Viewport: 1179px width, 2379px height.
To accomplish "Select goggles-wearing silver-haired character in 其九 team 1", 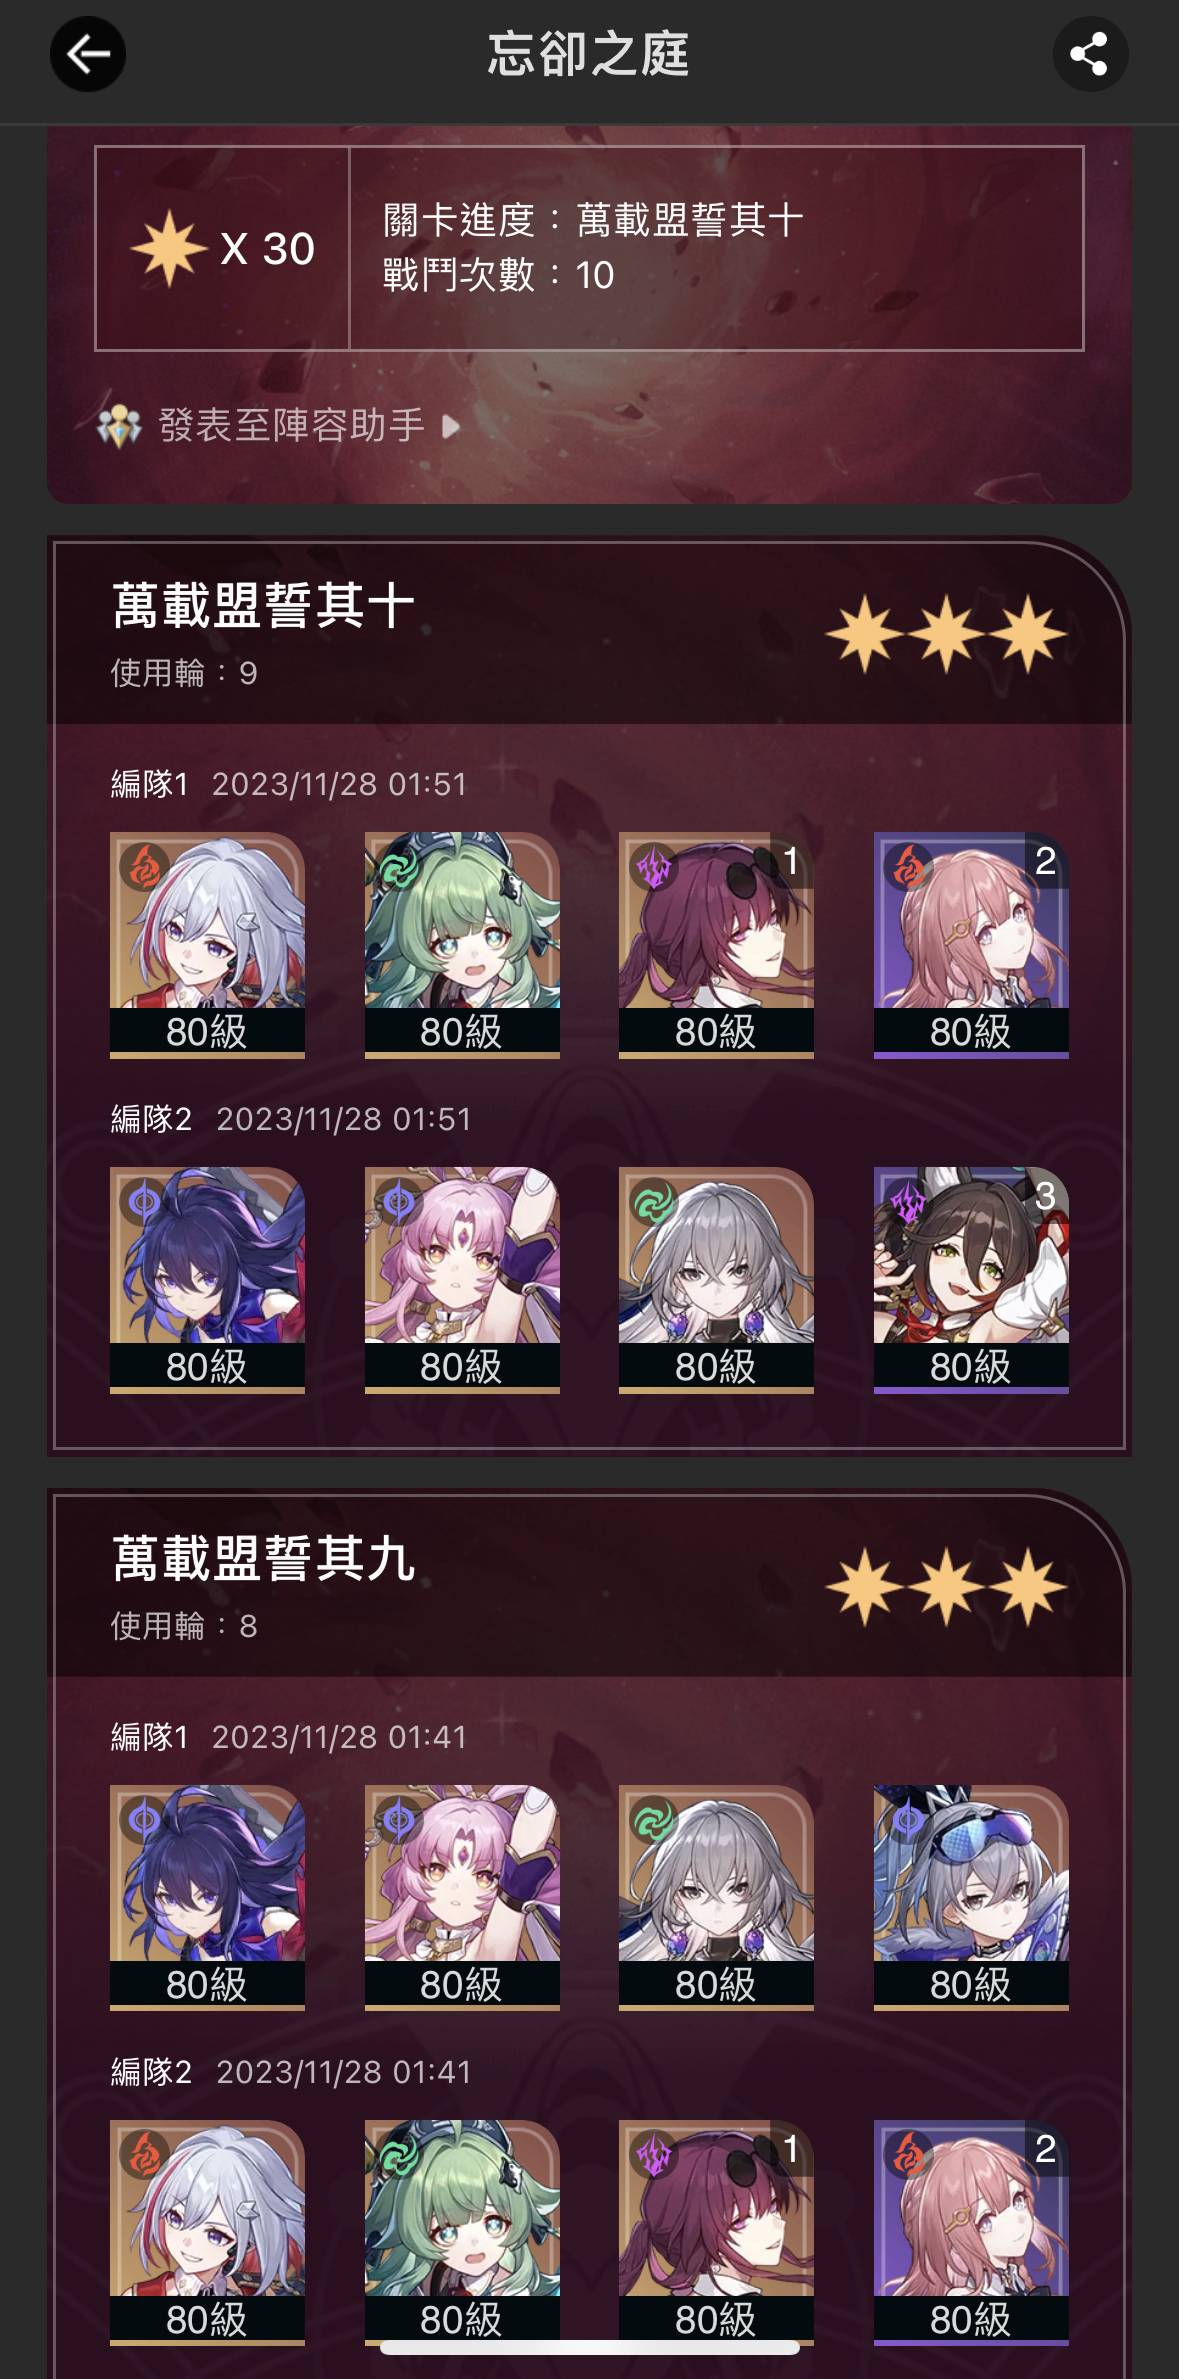I will pyautogui.click(x=971, y=1898).
